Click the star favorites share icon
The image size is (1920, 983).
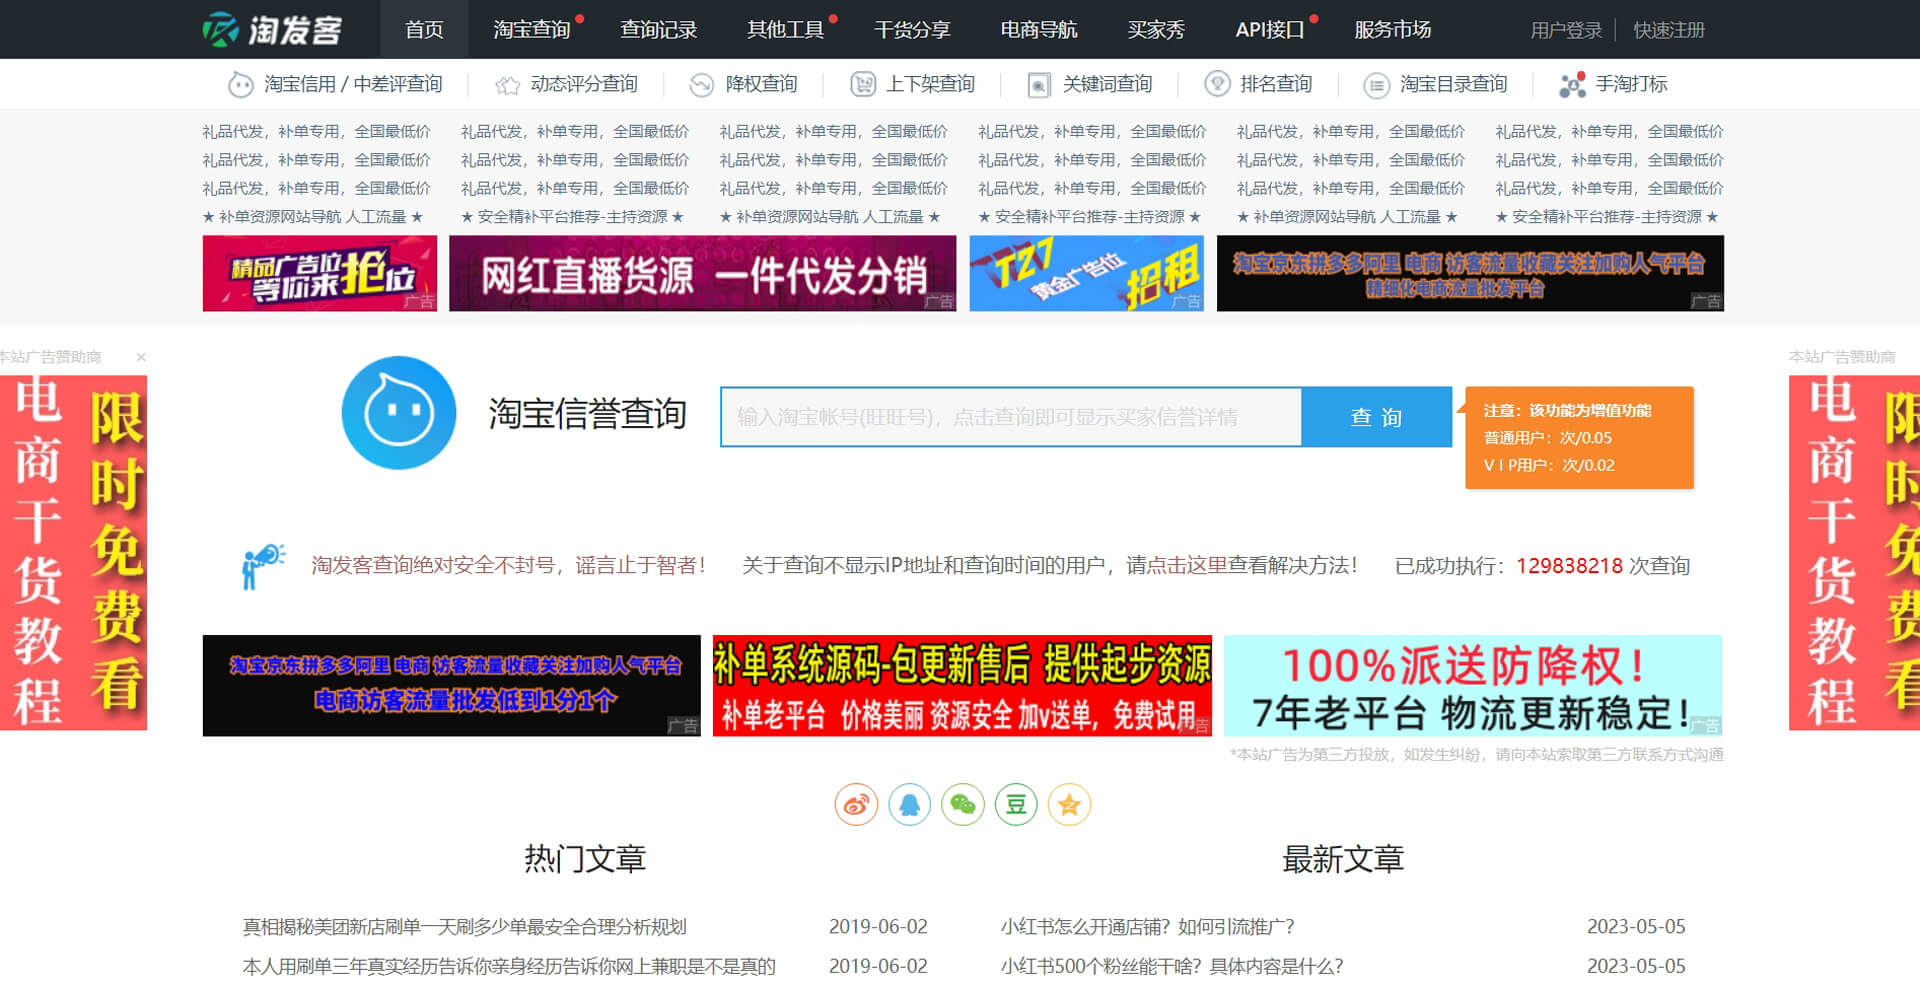tap(1069, 804)
